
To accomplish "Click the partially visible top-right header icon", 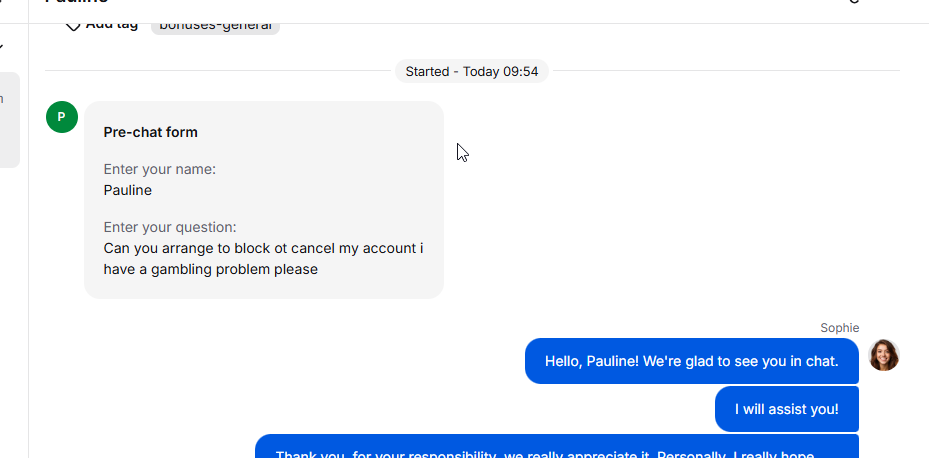I will [x=854, y=2].
